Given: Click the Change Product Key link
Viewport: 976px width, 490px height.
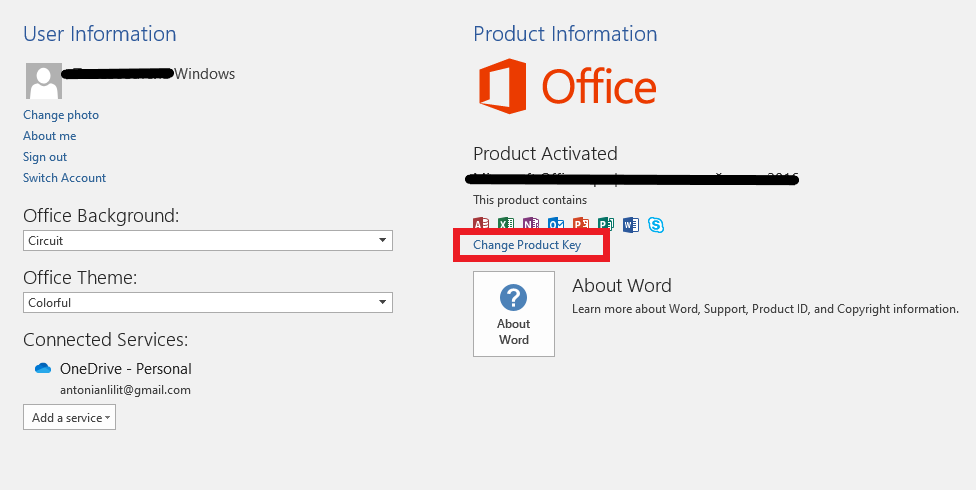Looking at the screenshot, I should [527, 245].
